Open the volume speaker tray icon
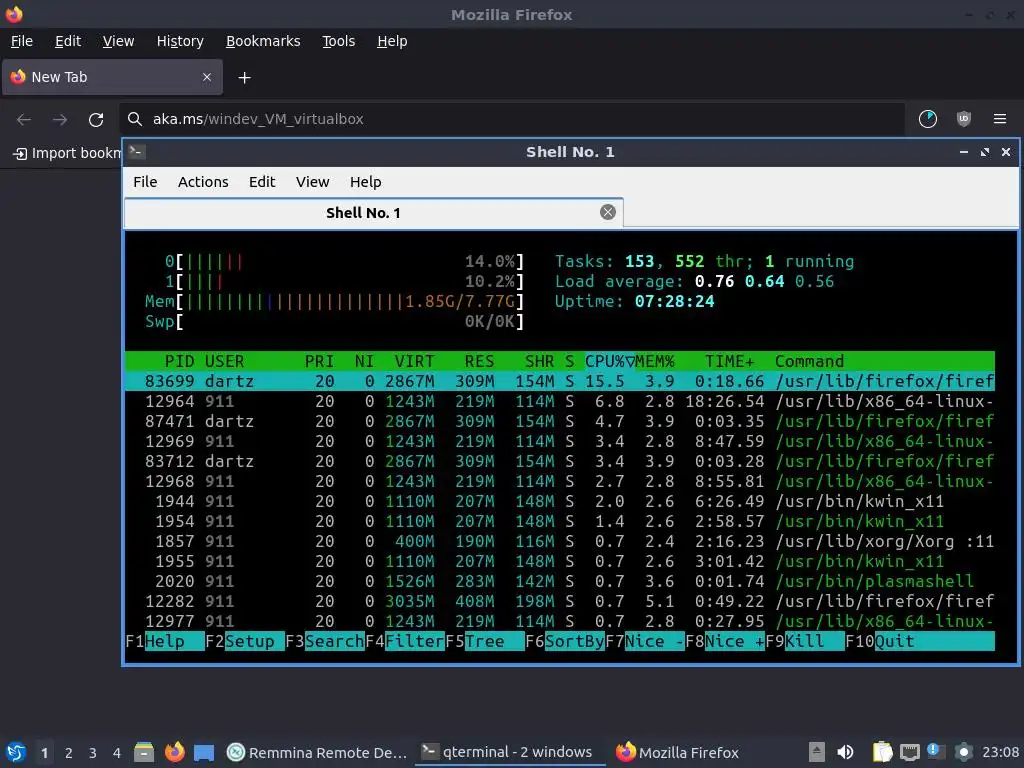Screen dimensions: 1024x768 tap(845, 752)
